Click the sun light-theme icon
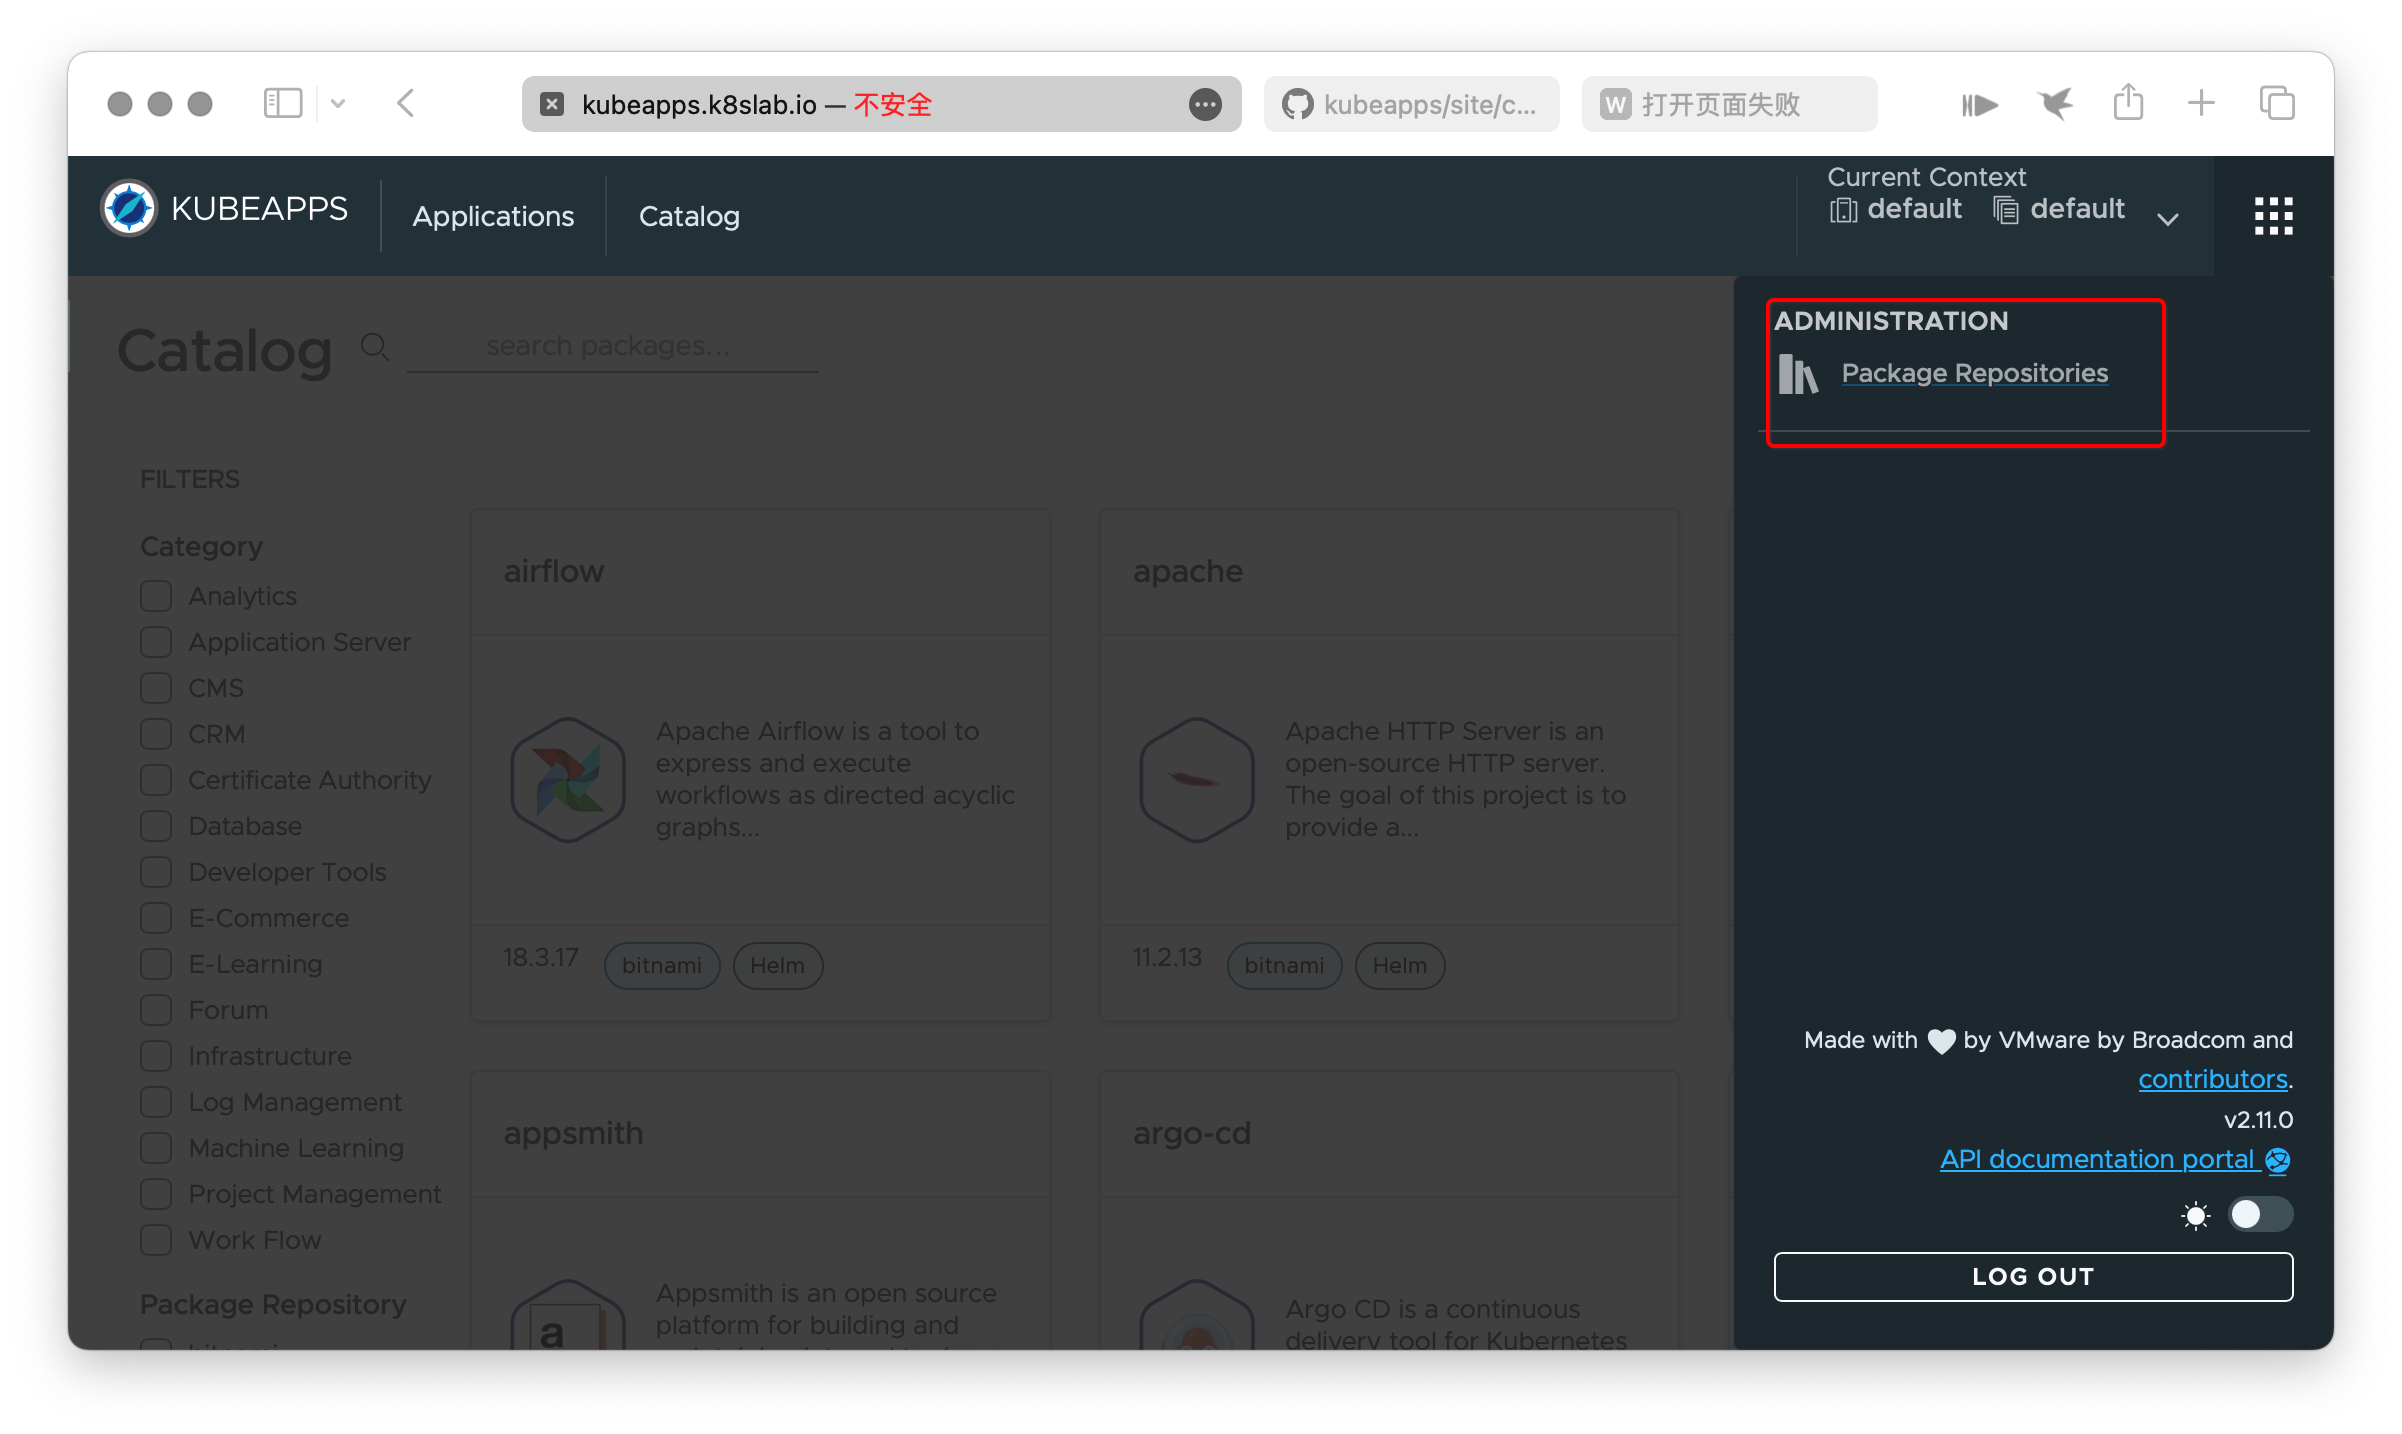 pyautogui.click(x=2195, y=1216)
